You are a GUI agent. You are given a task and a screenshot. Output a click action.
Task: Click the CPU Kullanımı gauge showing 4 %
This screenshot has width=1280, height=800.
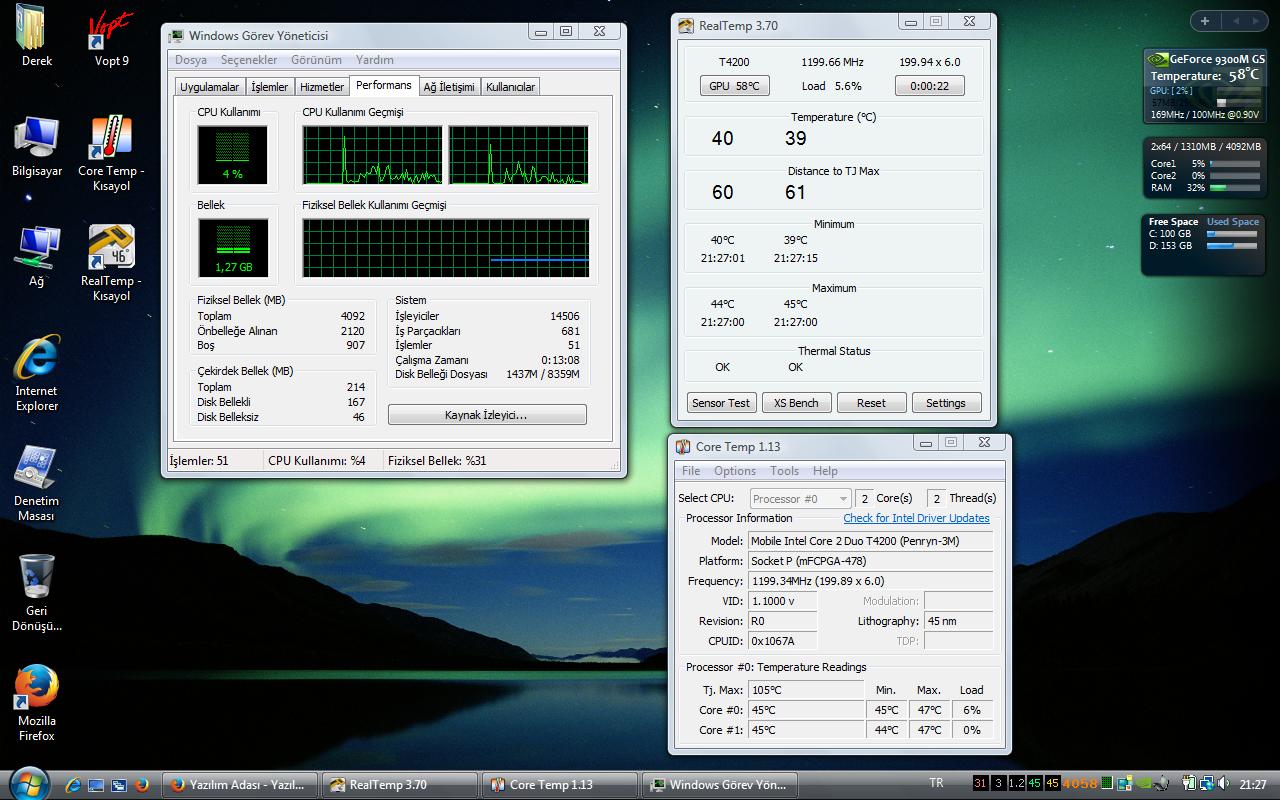click(x=232, y=155)
